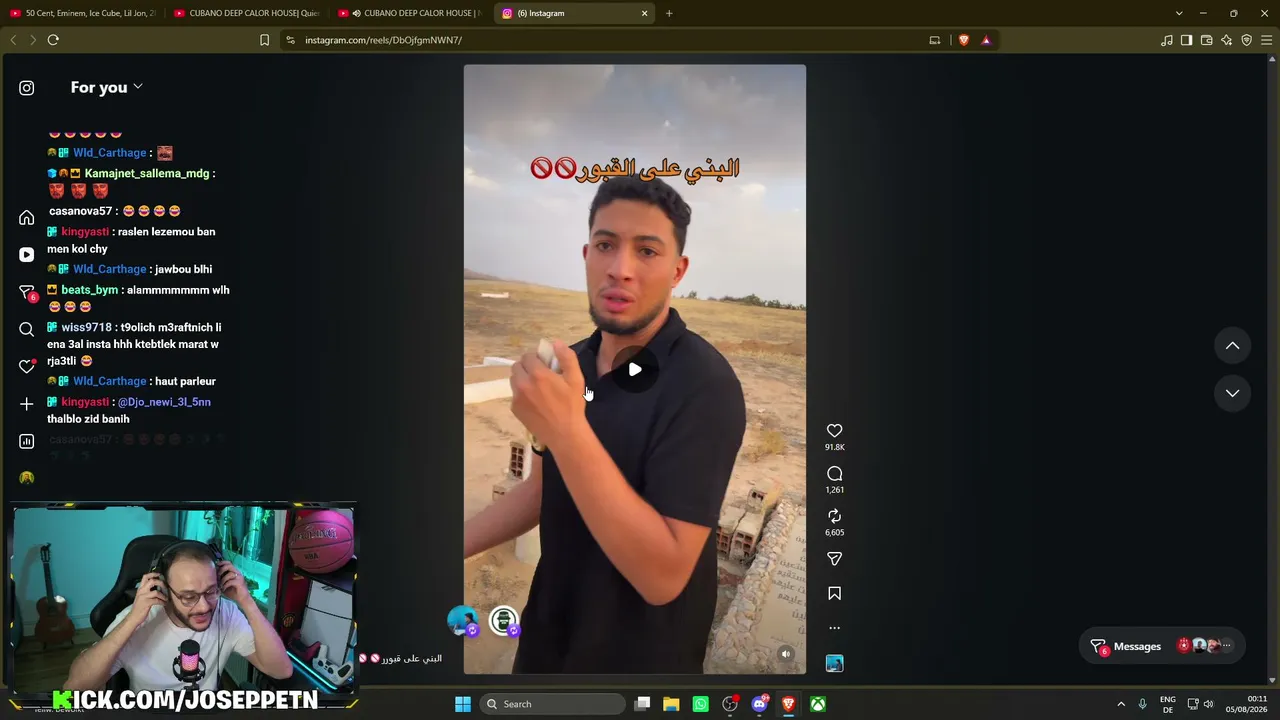Open WhatsApp from the taskbar

(x=701, y=704)
